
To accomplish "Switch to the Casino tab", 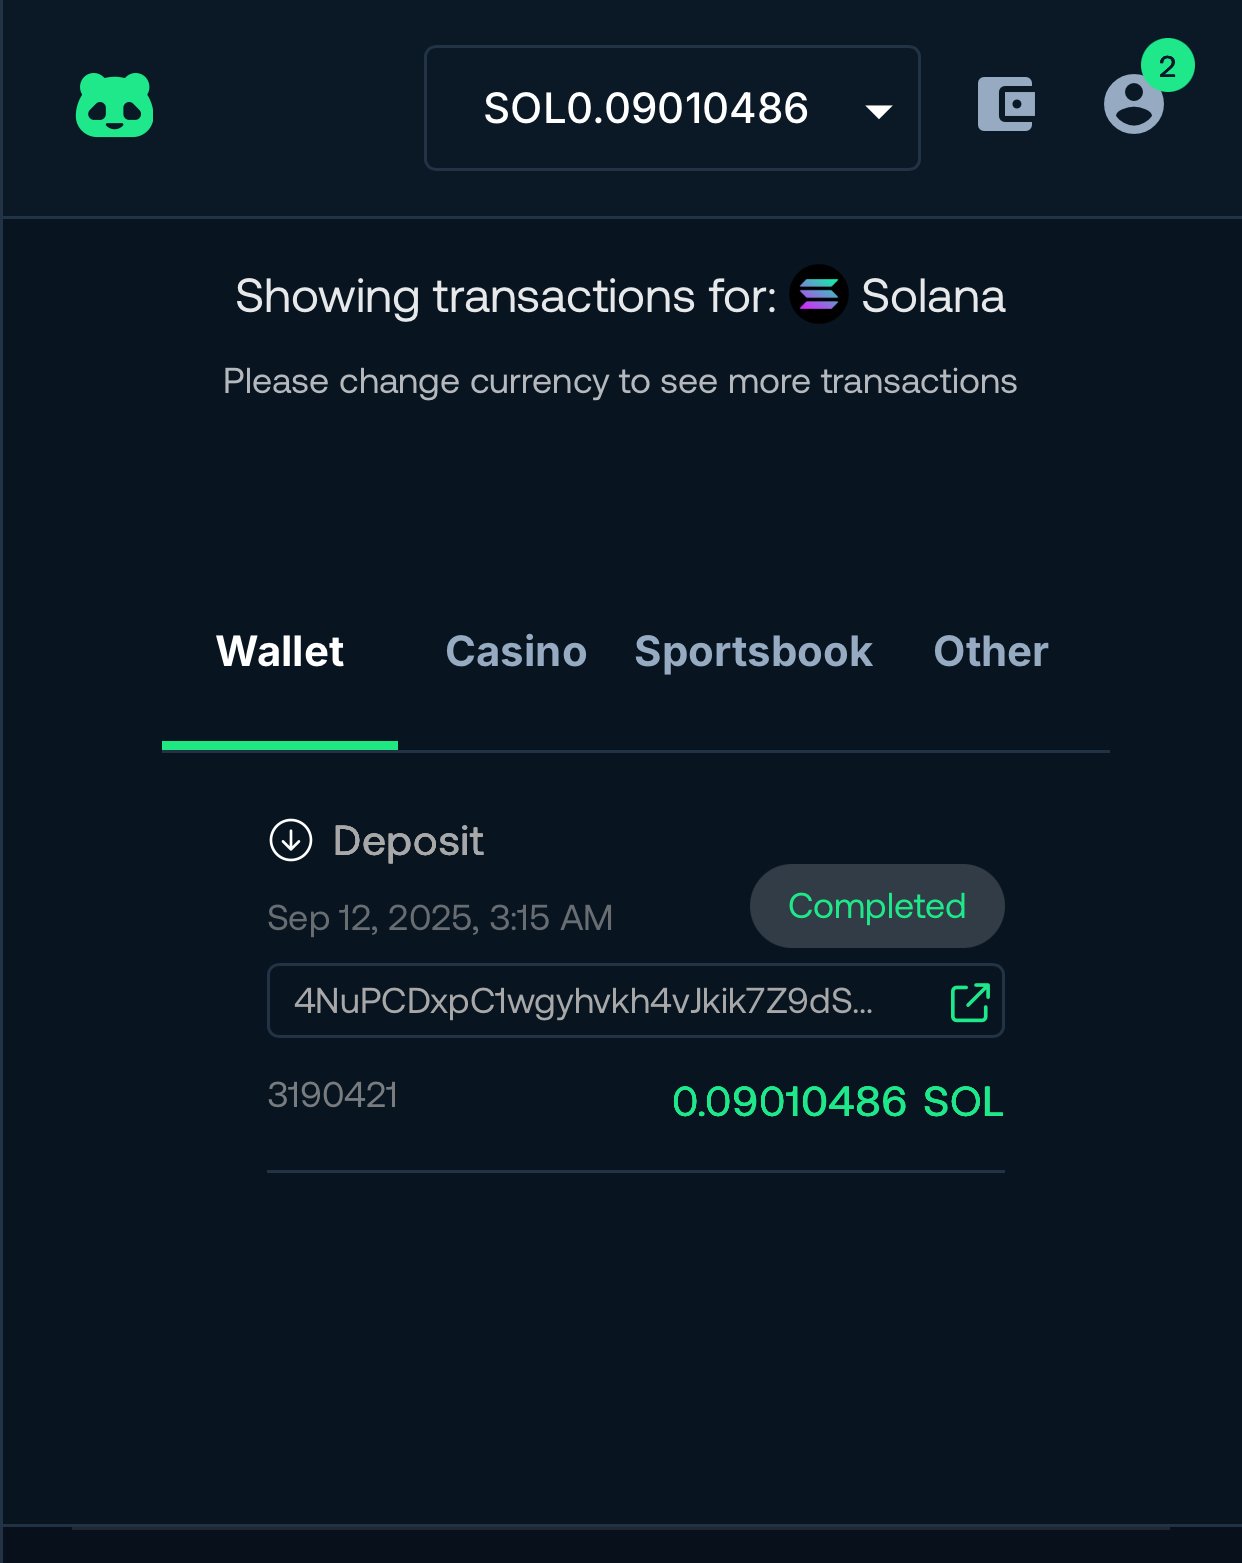I will point(516,652).
